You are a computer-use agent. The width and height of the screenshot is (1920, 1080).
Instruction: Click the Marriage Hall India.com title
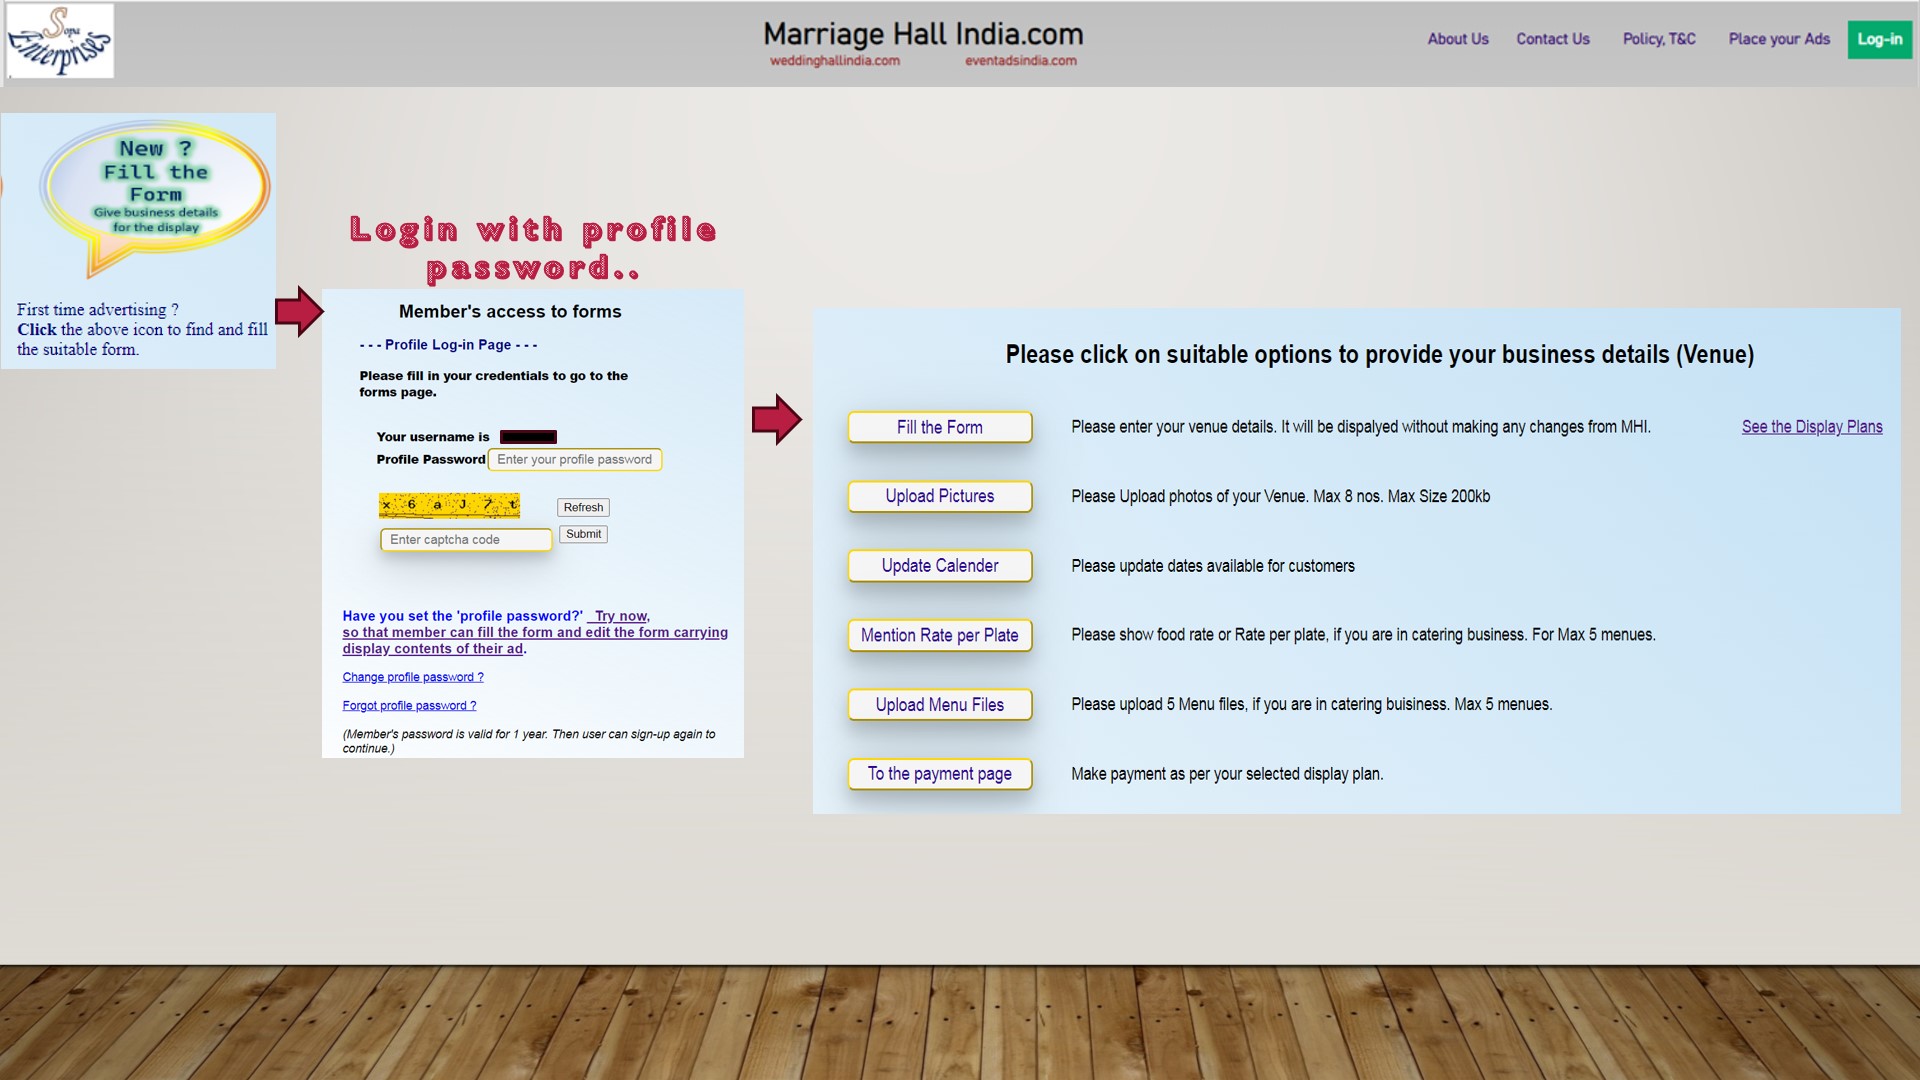[923, 34]
